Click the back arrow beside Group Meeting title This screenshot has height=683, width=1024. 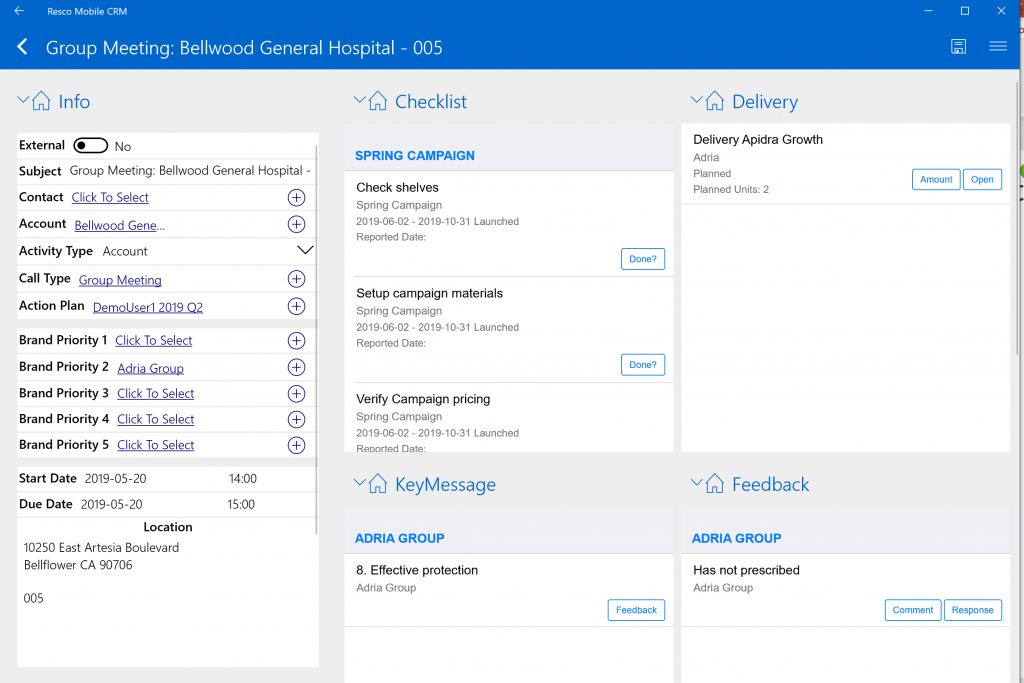(x=22, y=47)
